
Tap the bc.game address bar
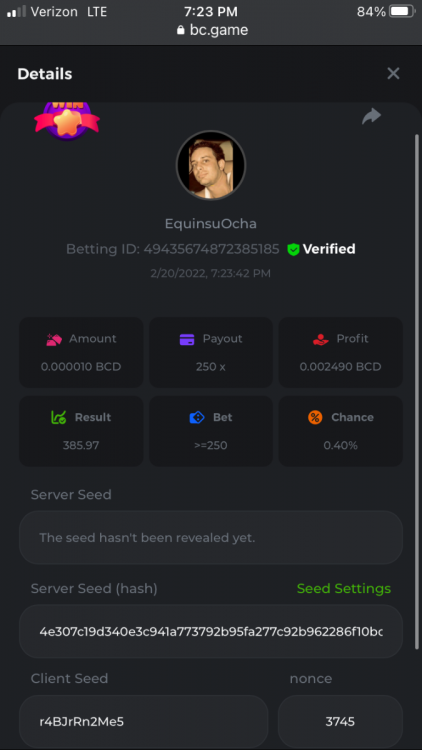point(212,30)
